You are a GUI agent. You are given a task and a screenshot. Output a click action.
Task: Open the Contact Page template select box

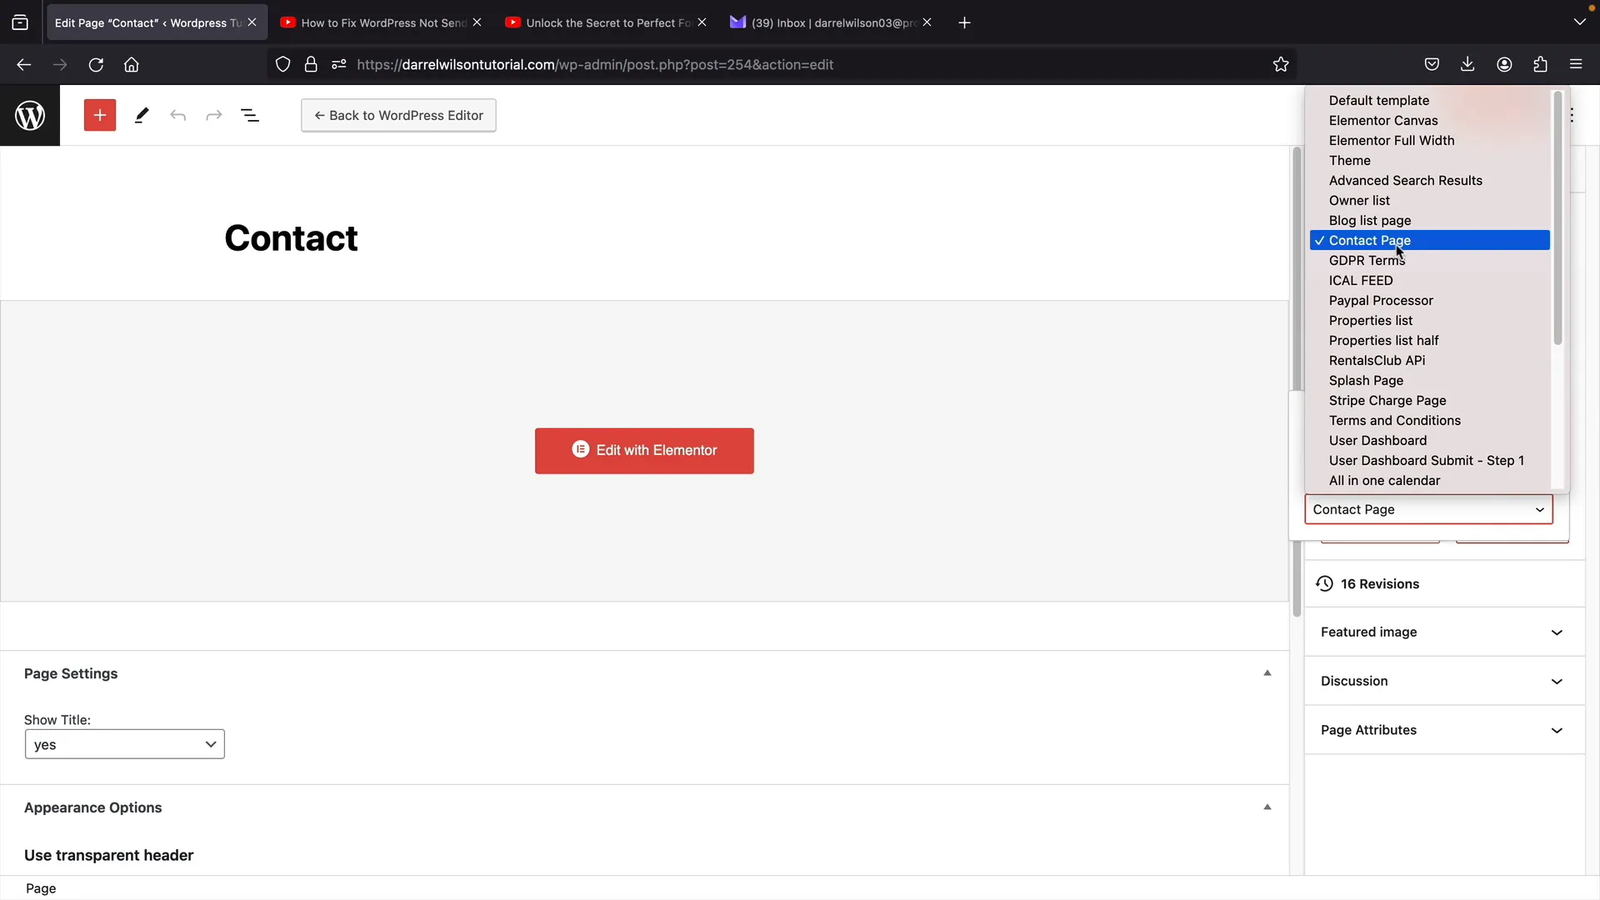point(1428,509)
